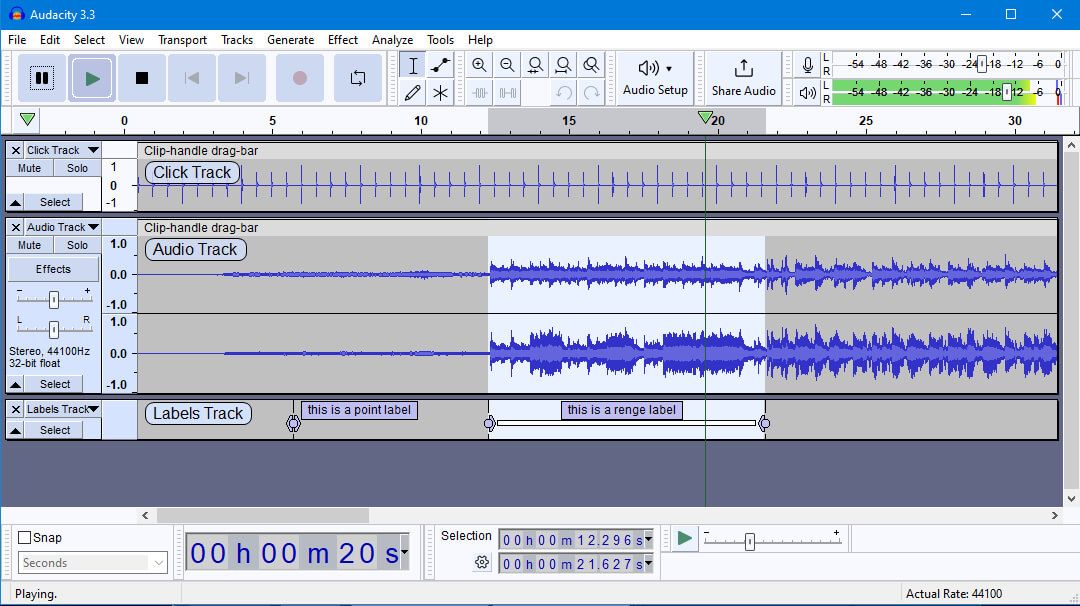Click the Share Audio button
The height and width of the screenshot is (606, 1080).
[743, 79]
